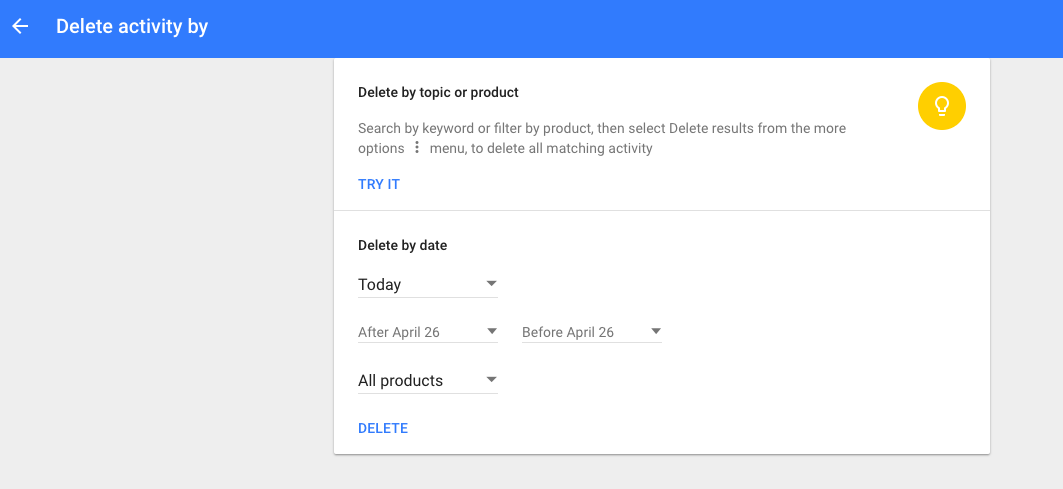Click the Delete by date heading
1063x489 pixels.
403,246
